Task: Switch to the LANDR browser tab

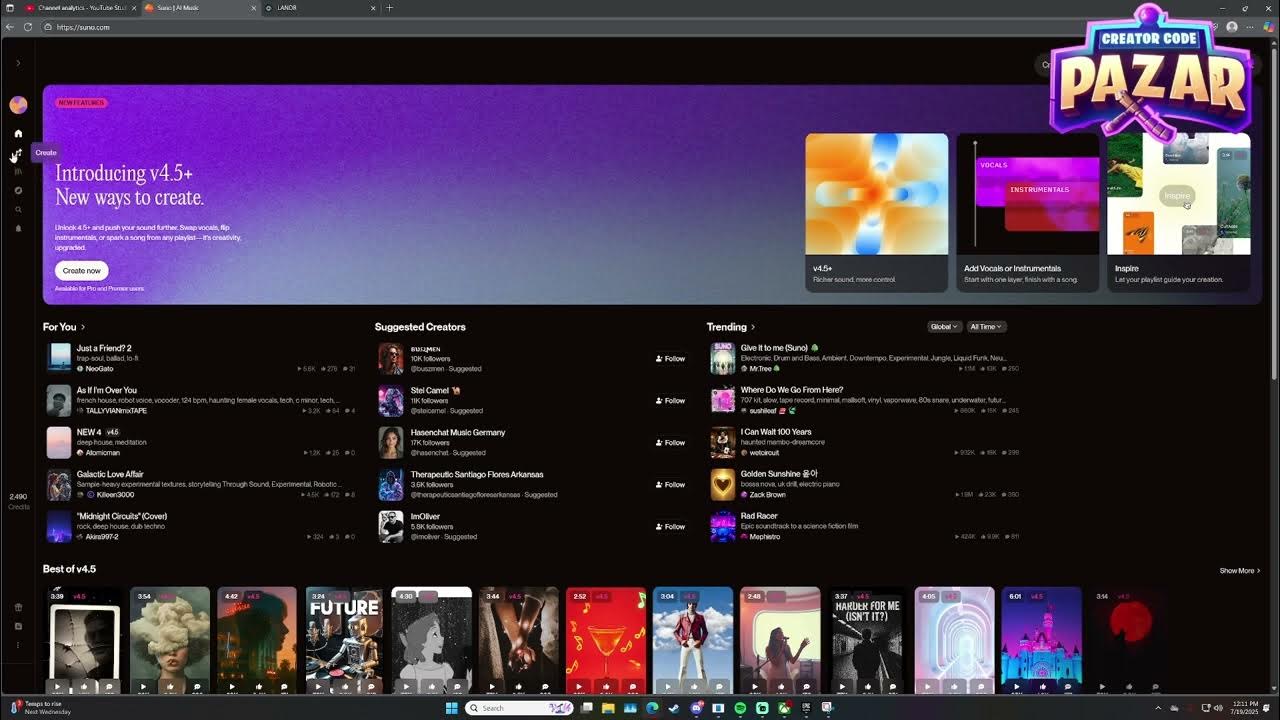Action: (x=320, y=8)
